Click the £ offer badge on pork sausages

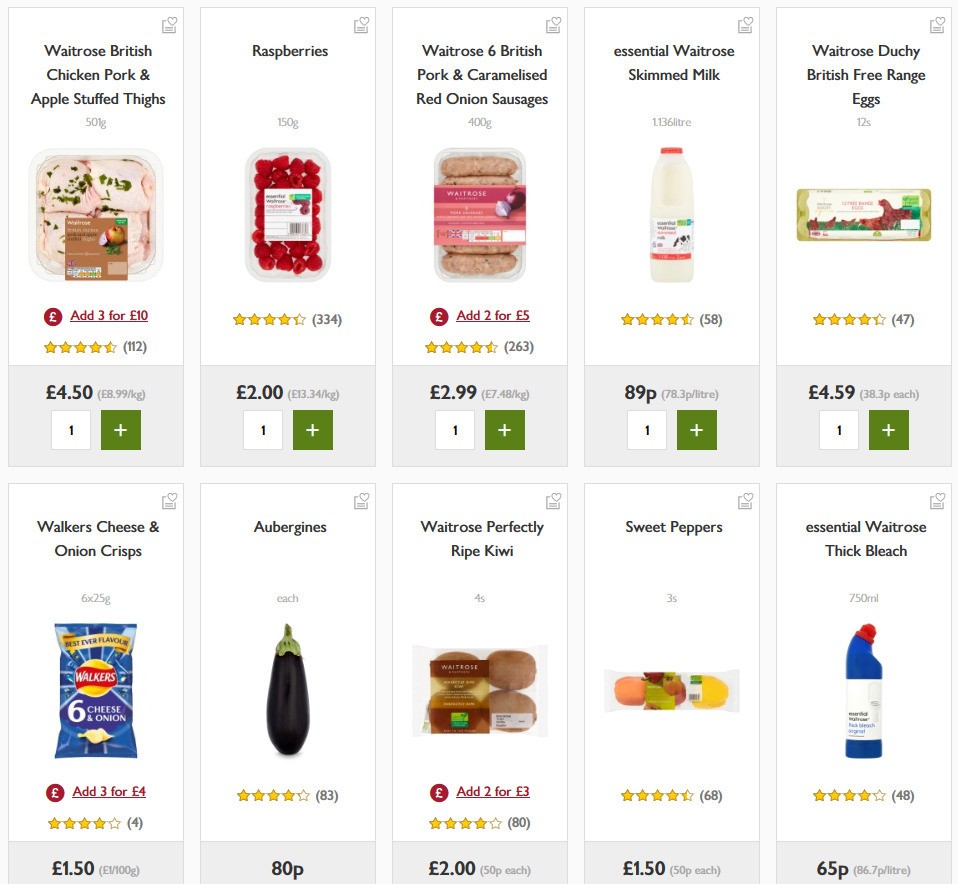pos(438,315)
